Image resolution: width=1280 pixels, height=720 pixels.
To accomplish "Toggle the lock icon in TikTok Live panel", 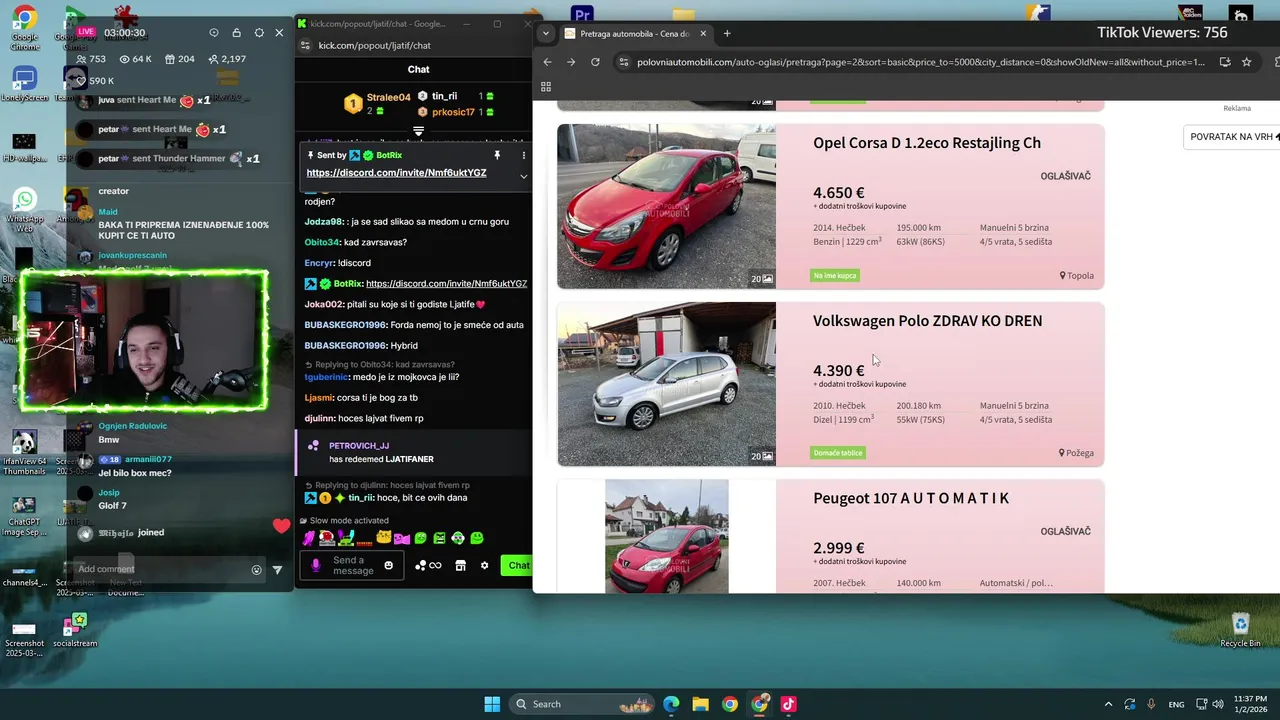I will (x=236, y=33).
